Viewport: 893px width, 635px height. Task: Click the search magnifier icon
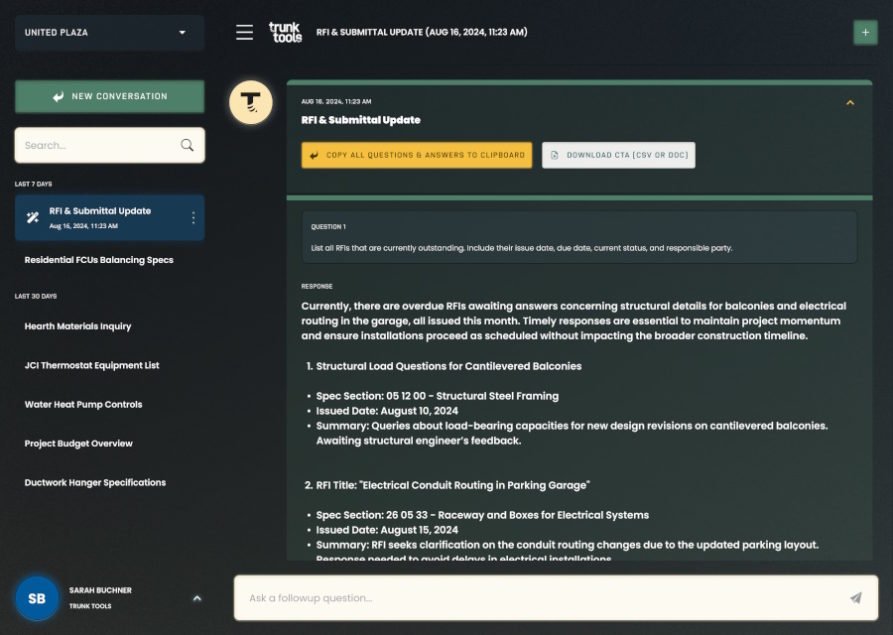[187, 145]
